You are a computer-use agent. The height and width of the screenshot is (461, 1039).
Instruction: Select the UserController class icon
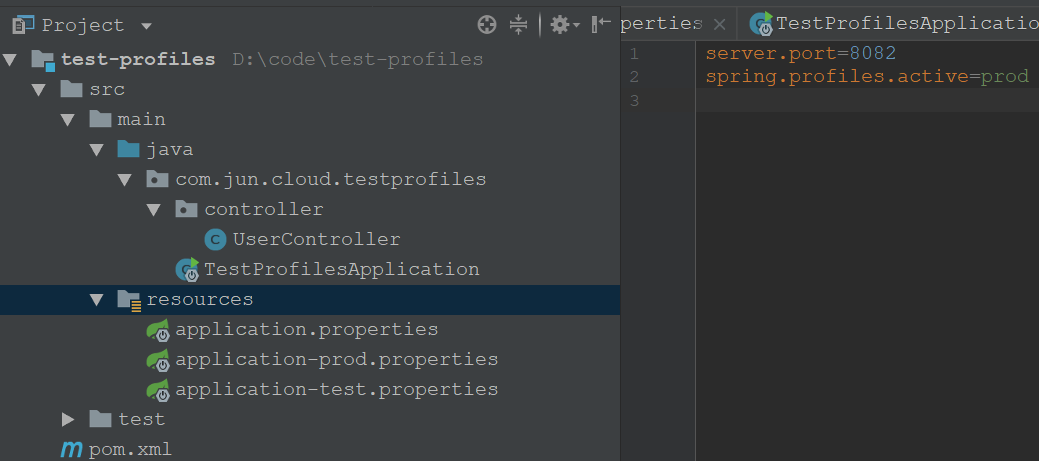[x=215, y=239]
